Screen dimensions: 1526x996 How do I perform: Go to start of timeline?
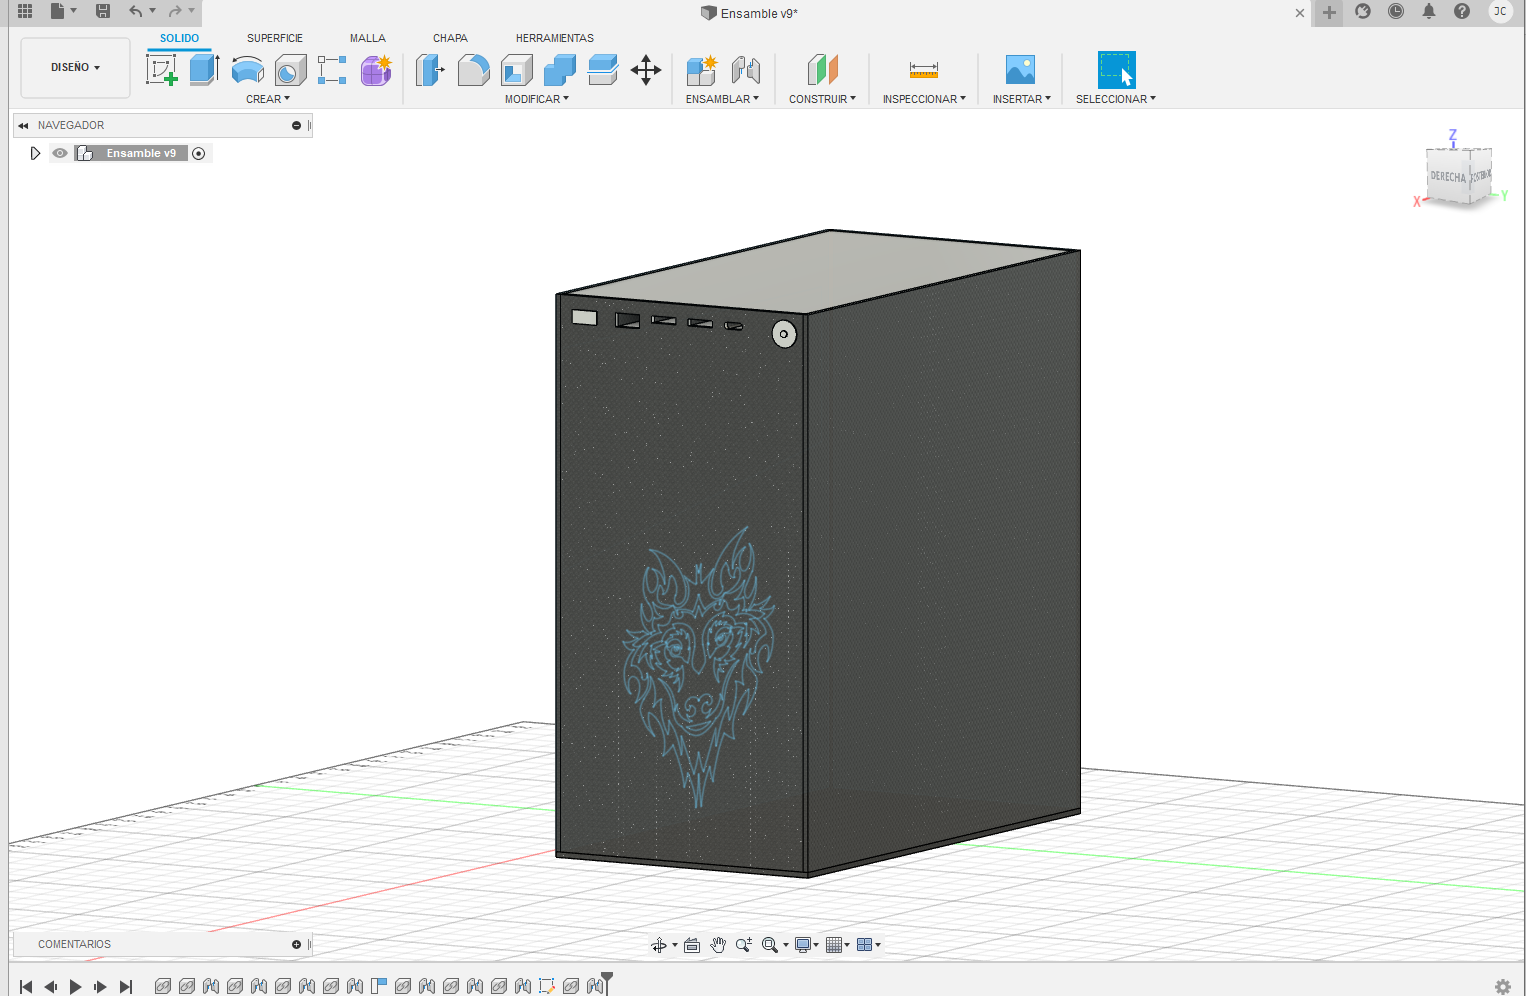point(26,987)
